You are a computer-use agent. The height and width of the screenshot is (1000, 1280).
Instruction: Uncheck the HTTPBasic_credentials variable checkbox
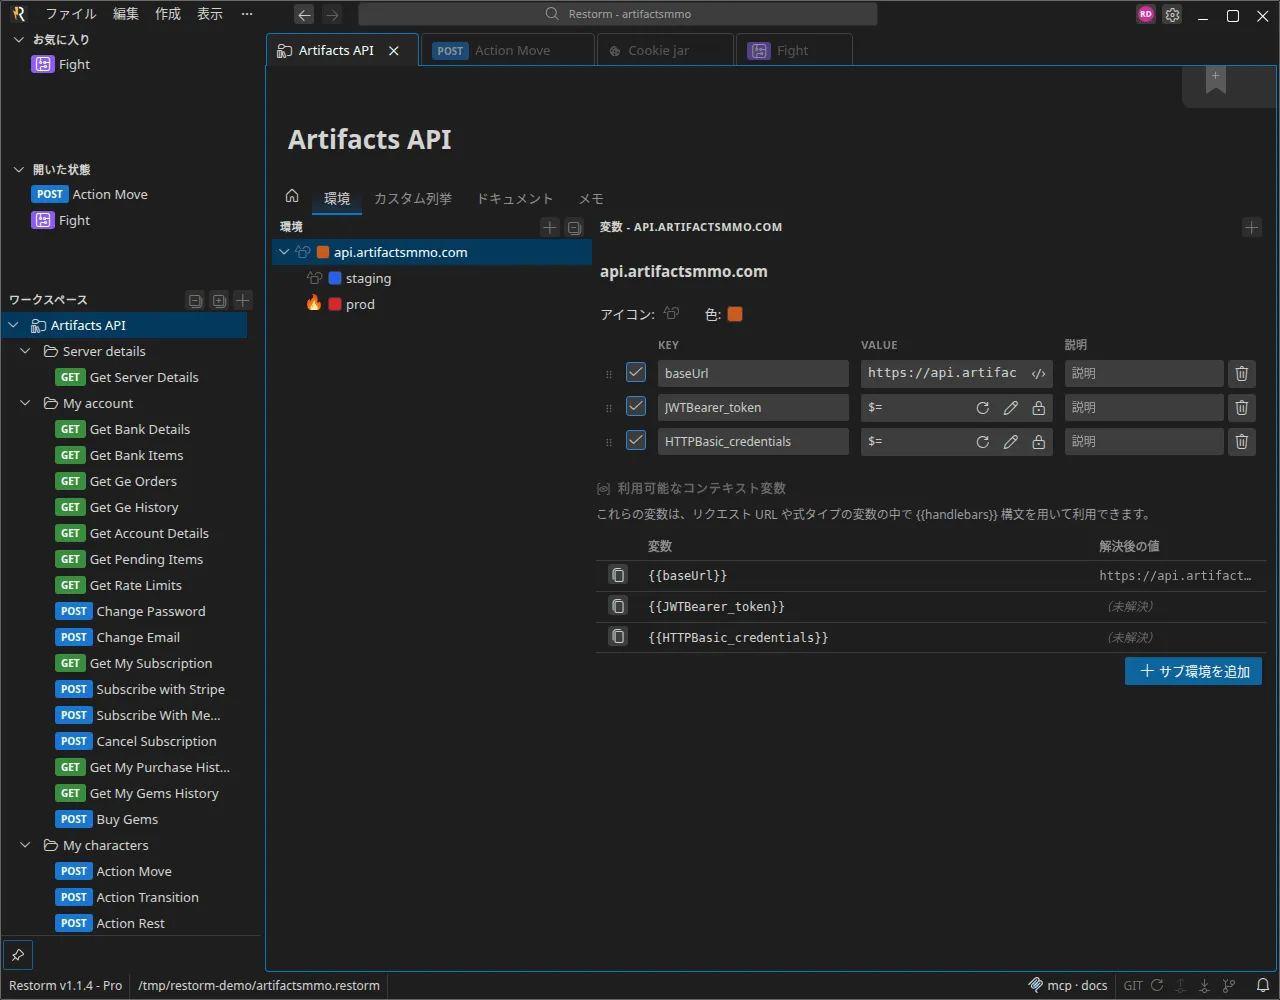[x=636, y=440]
